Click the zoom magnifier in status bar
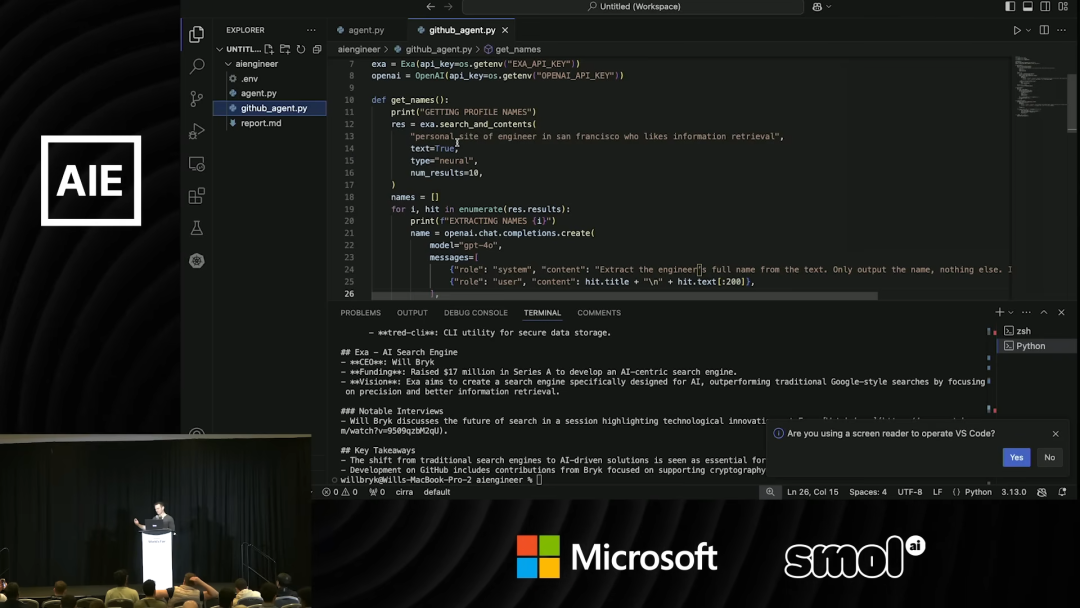Viewport: 1080px width, 608px height. point(770,492)
